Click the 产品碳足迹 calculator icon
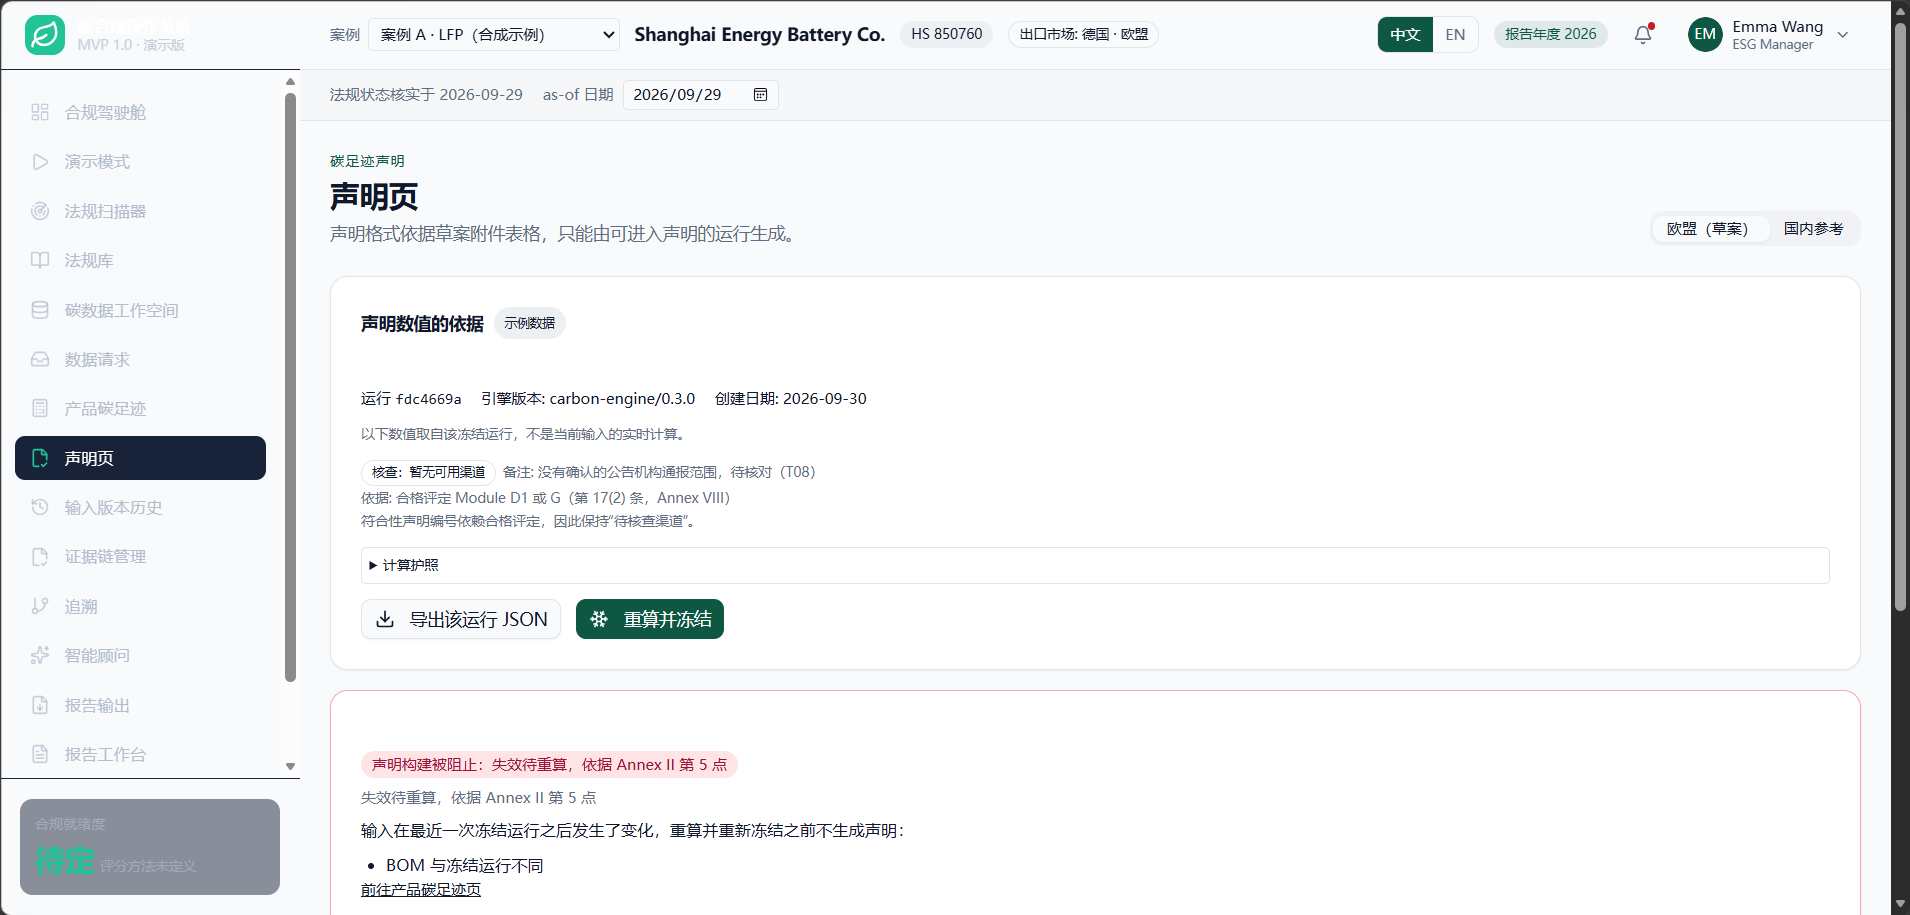1910x915 pixels. pos(40,408)
